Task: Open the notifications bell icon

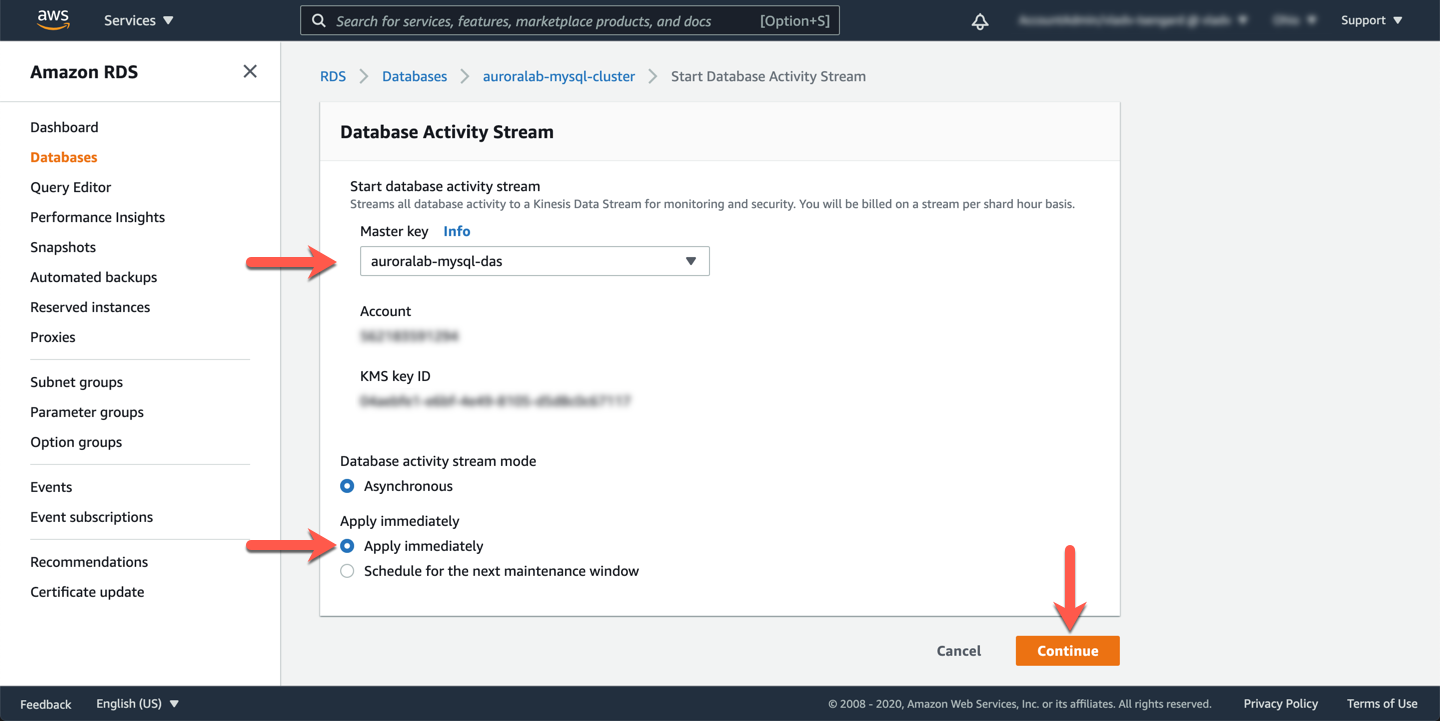Action: pyautogui.click(x=980, y=21)
